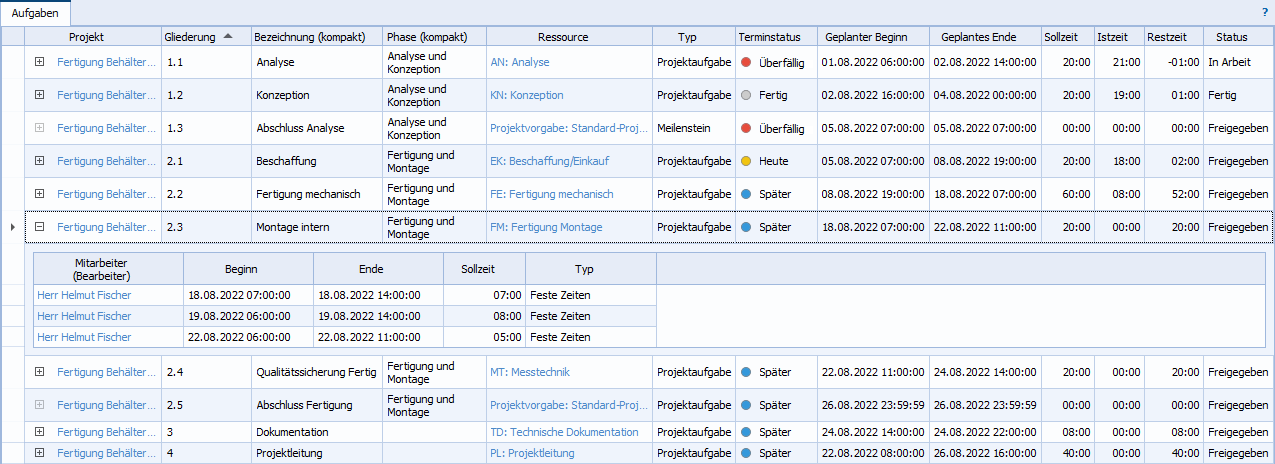Click blue Später dot for Fertigung mechanisch

click(x=746, y=194)
